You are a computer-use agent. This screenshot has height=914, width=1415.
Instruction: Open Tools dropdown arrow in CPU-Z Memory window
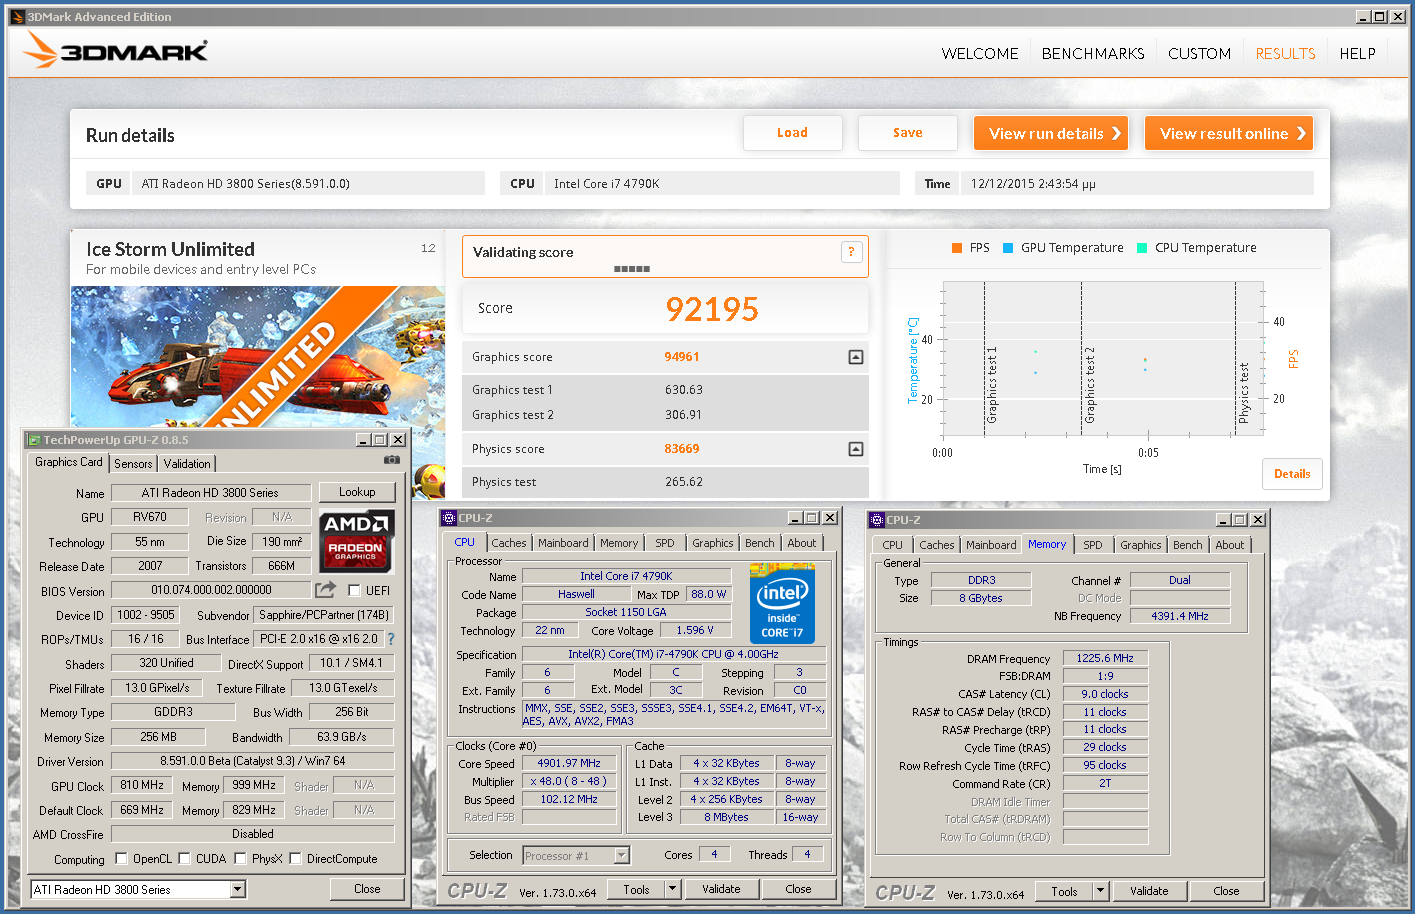(x=1100, y=891)
